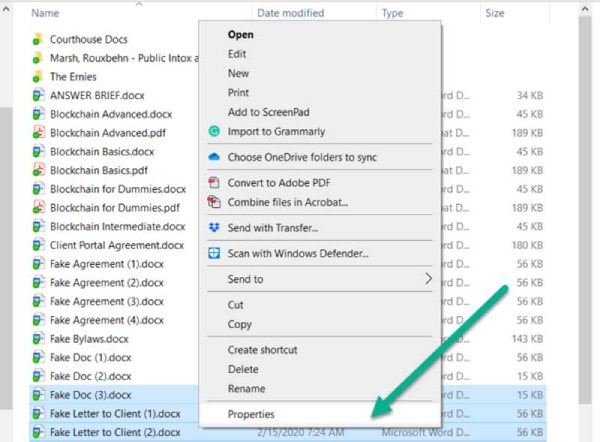This screenshot has height=442, width=600.
Task: Click the Windows Defender shield icon
Action: tap(213, 254)
